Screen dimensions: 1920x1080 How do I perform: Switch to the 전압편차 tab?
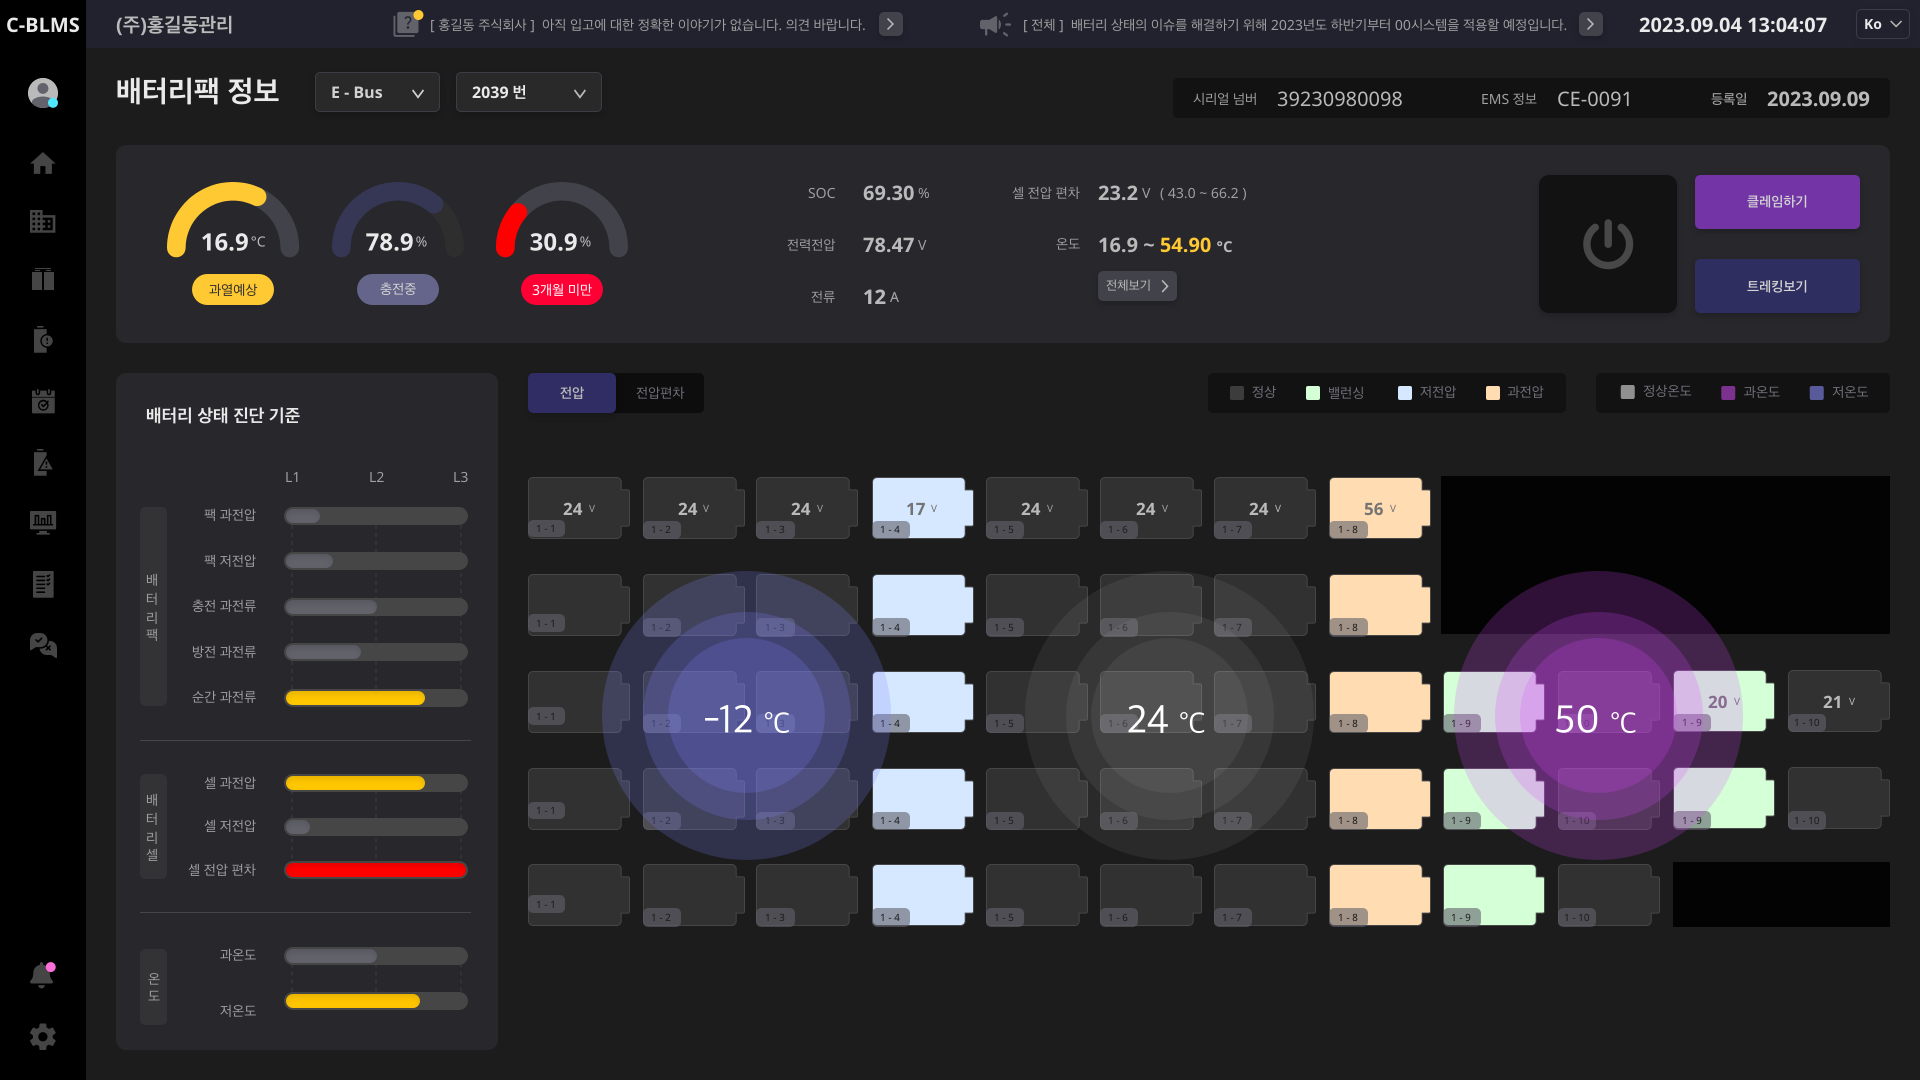click(x=659, y=392)
